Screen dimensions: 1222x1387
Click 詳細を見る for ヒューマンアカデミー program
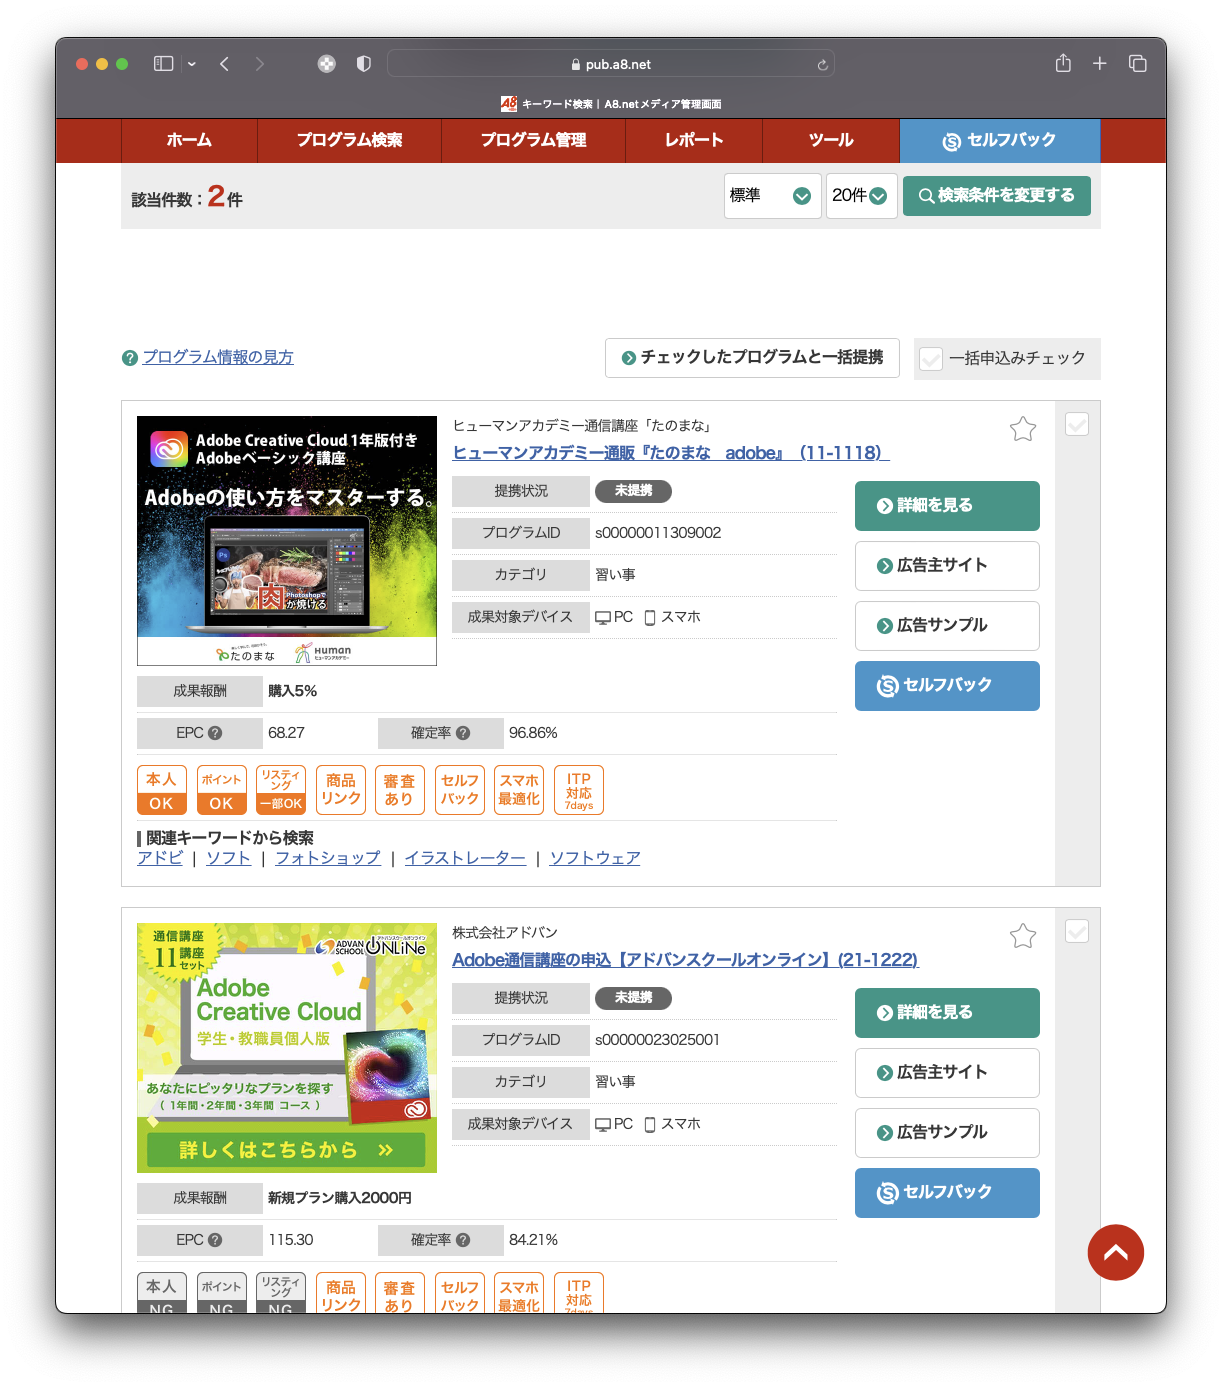[947, 506]
